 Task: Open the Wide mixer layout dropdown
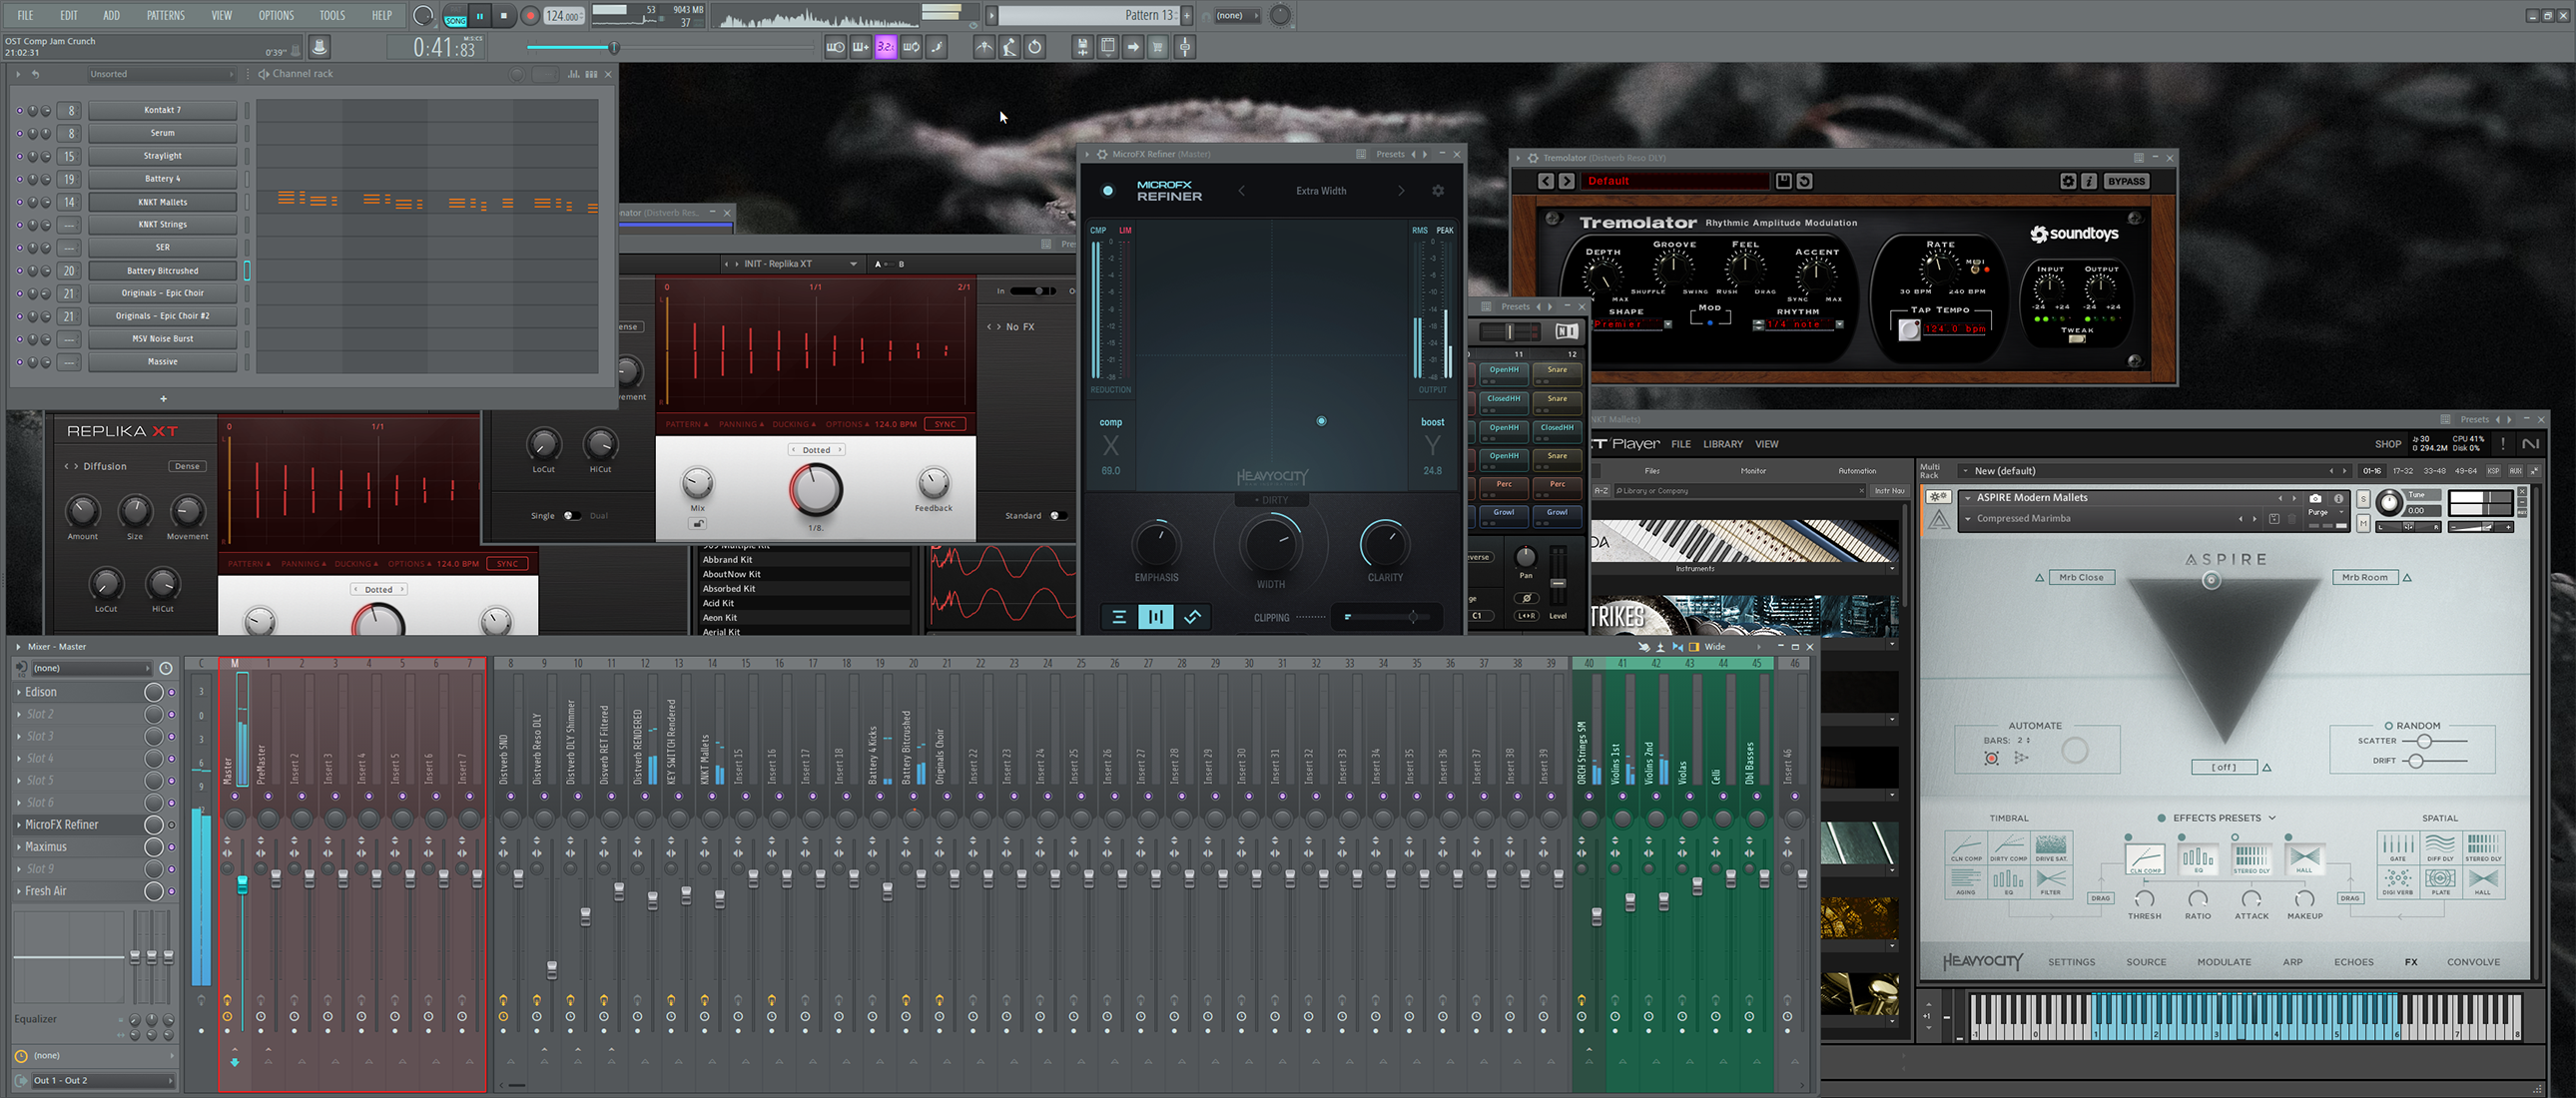pyautogui.click(x=1732, y=647)
